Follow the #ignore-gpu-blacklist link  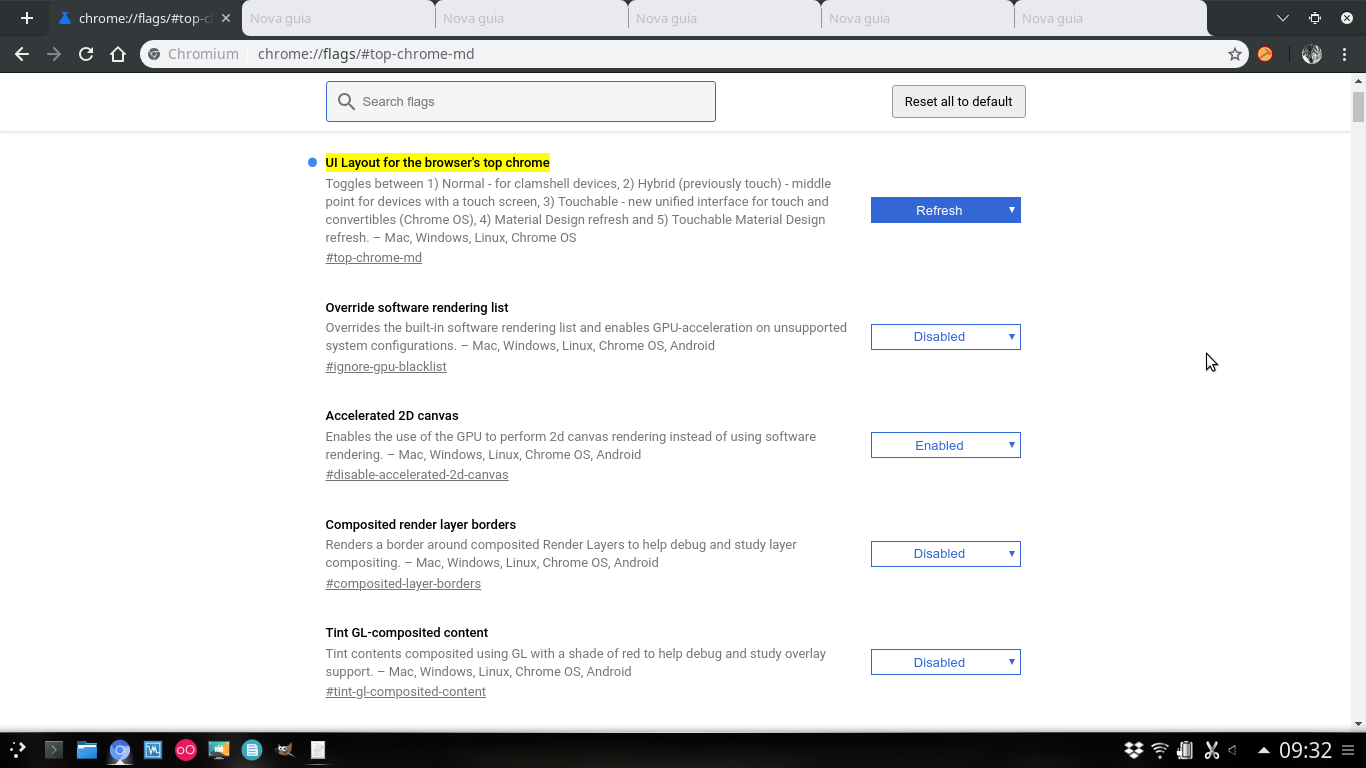pos(386,366)
